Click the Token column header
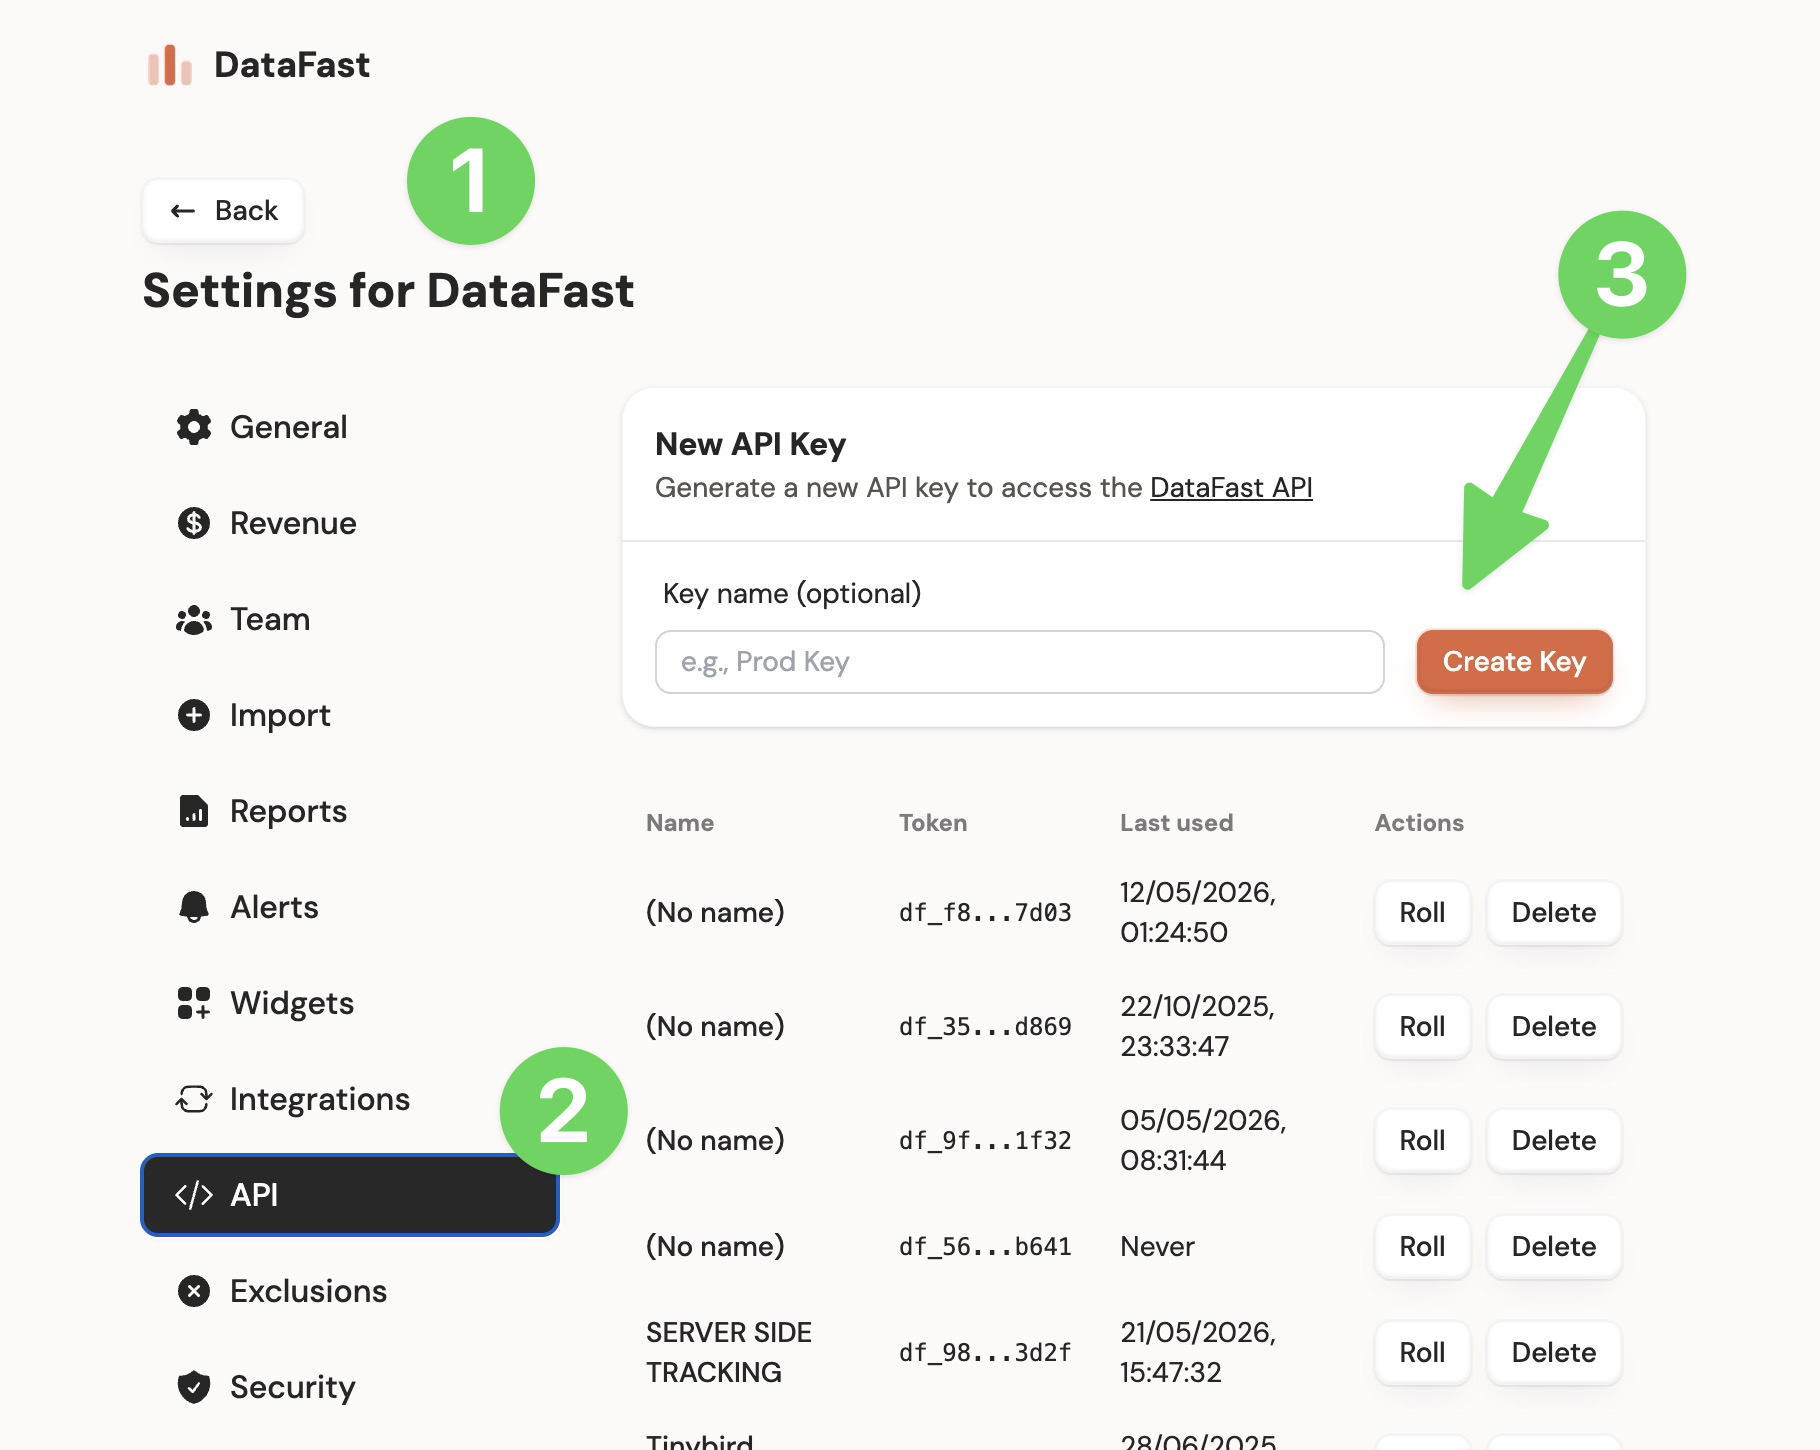 (933, 823)
